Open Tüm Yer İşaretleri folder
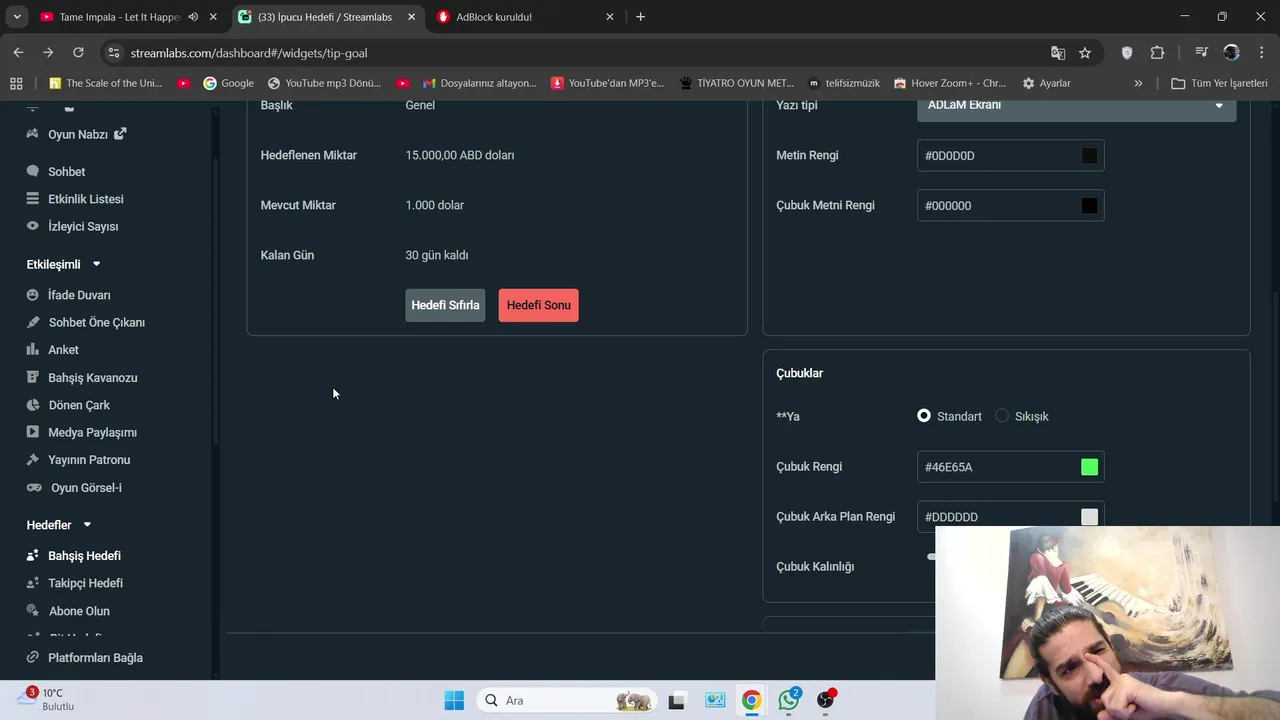This screenshot has width=1280, height=720. click(1220, 83)
